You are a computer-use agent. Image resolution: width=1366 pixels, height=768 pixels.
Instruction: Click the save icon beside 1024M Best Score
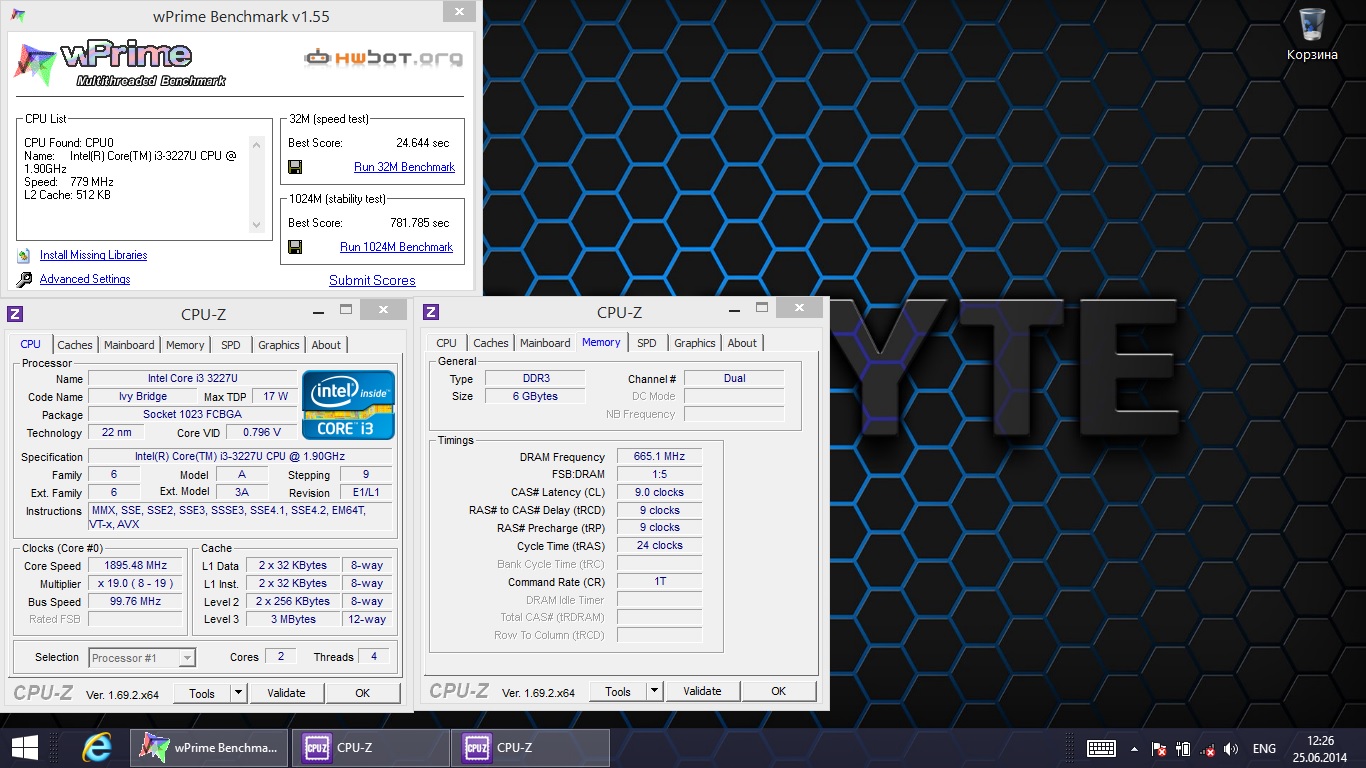295,247
